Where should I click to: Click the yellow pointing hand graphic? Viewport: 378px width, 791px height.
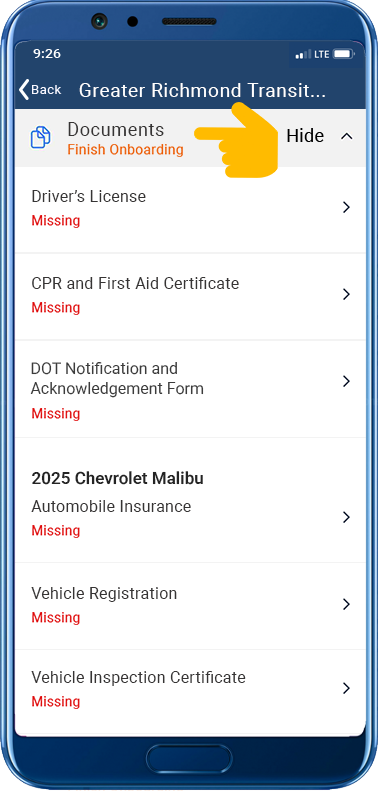[x=237, y=140]
